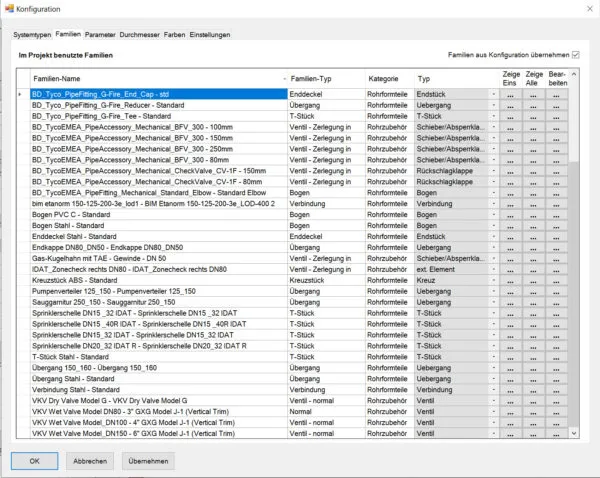Sort by Familien-Name column header
The width and height of the screenshot is (600, 478).
point(159,79)
